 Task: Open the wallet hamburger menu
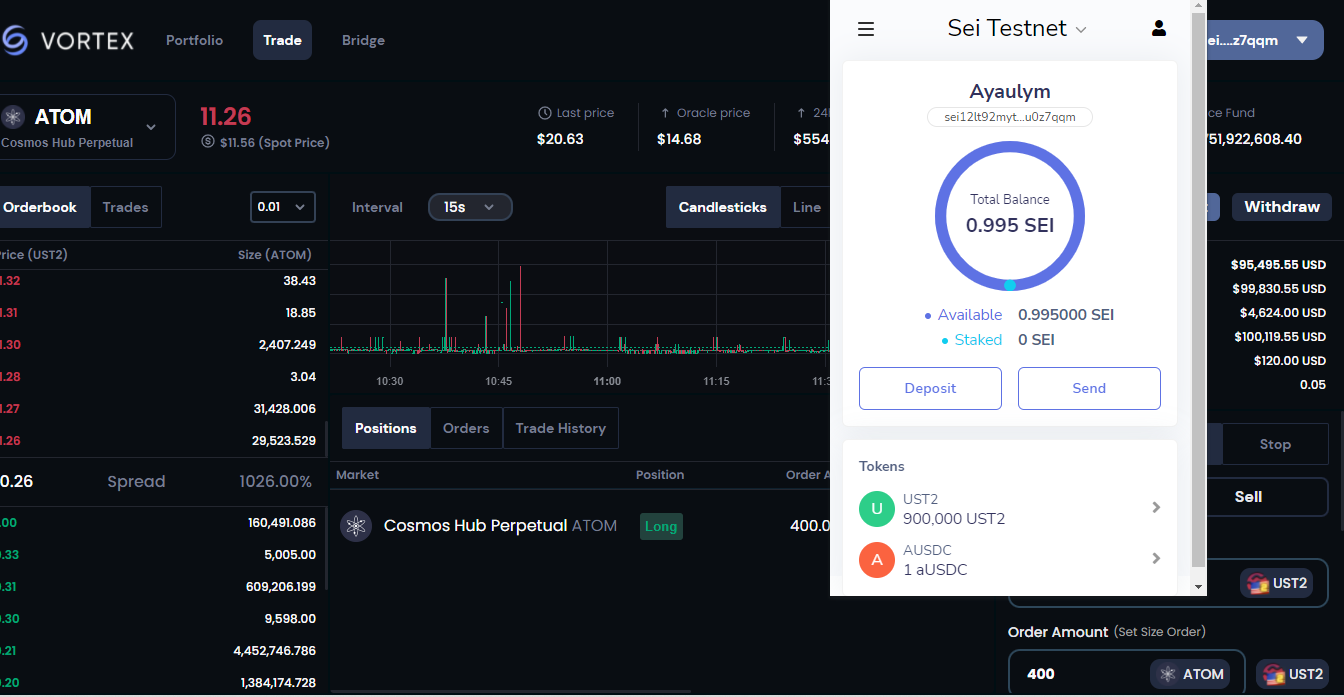click(866, 29)
